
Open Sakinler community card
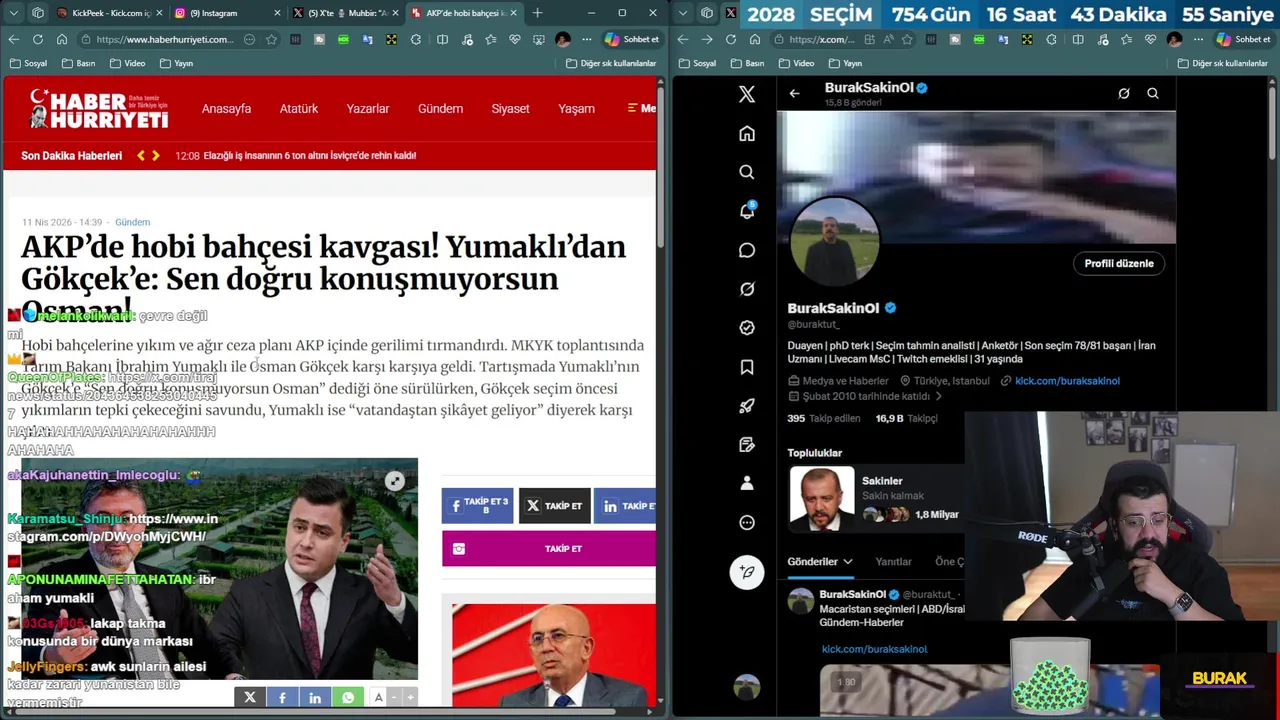coord(874,498)
